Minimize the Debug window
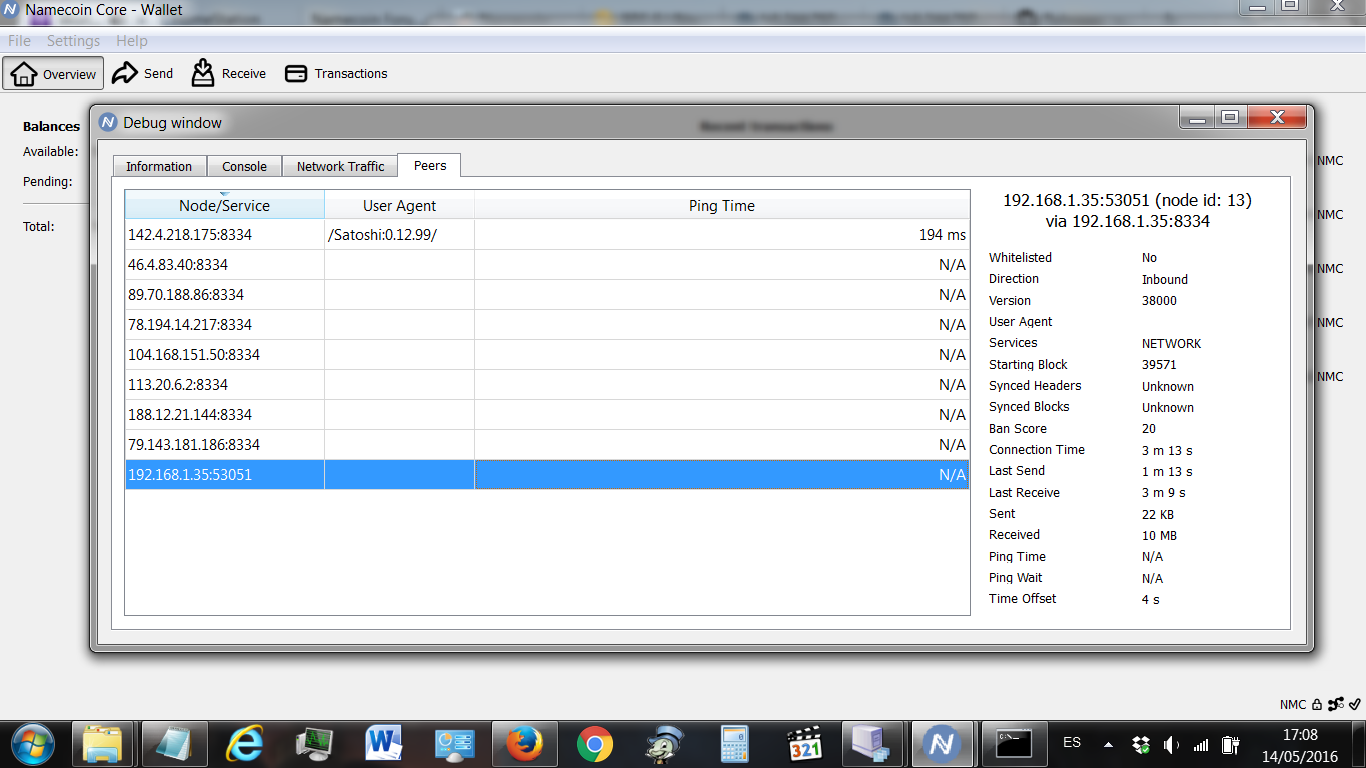The width and height of the screenshot is (1366, 768). (x=1197, y=117)
